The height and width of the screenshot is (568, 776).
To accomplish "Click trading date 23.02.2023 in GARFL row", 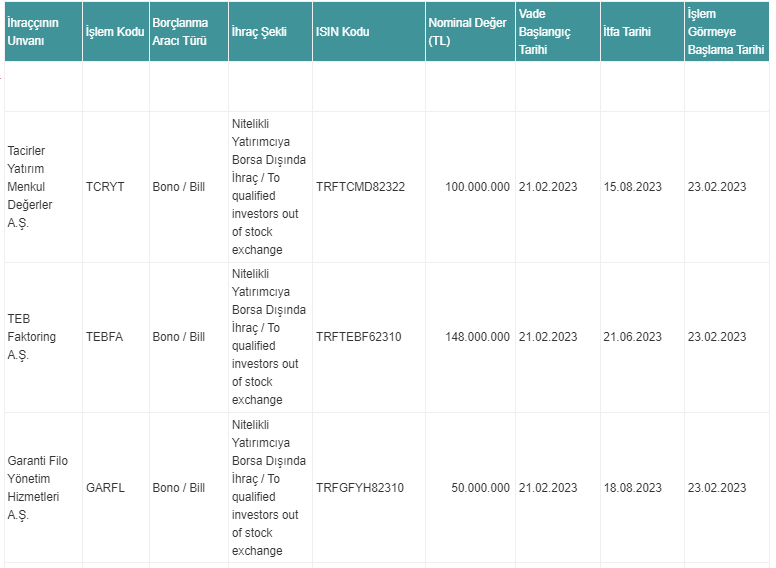I will (717, 488).
